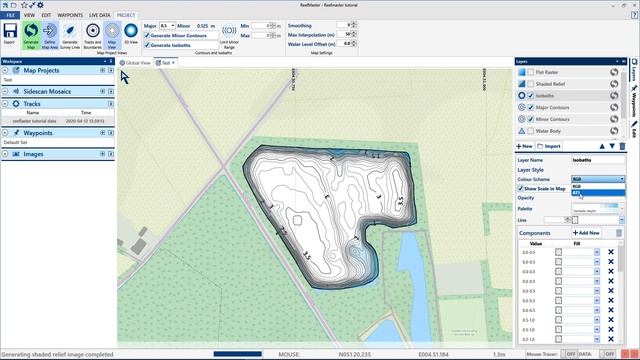Click the add icon in Waypoints header
640x360 pixels.
pos(102,133)
